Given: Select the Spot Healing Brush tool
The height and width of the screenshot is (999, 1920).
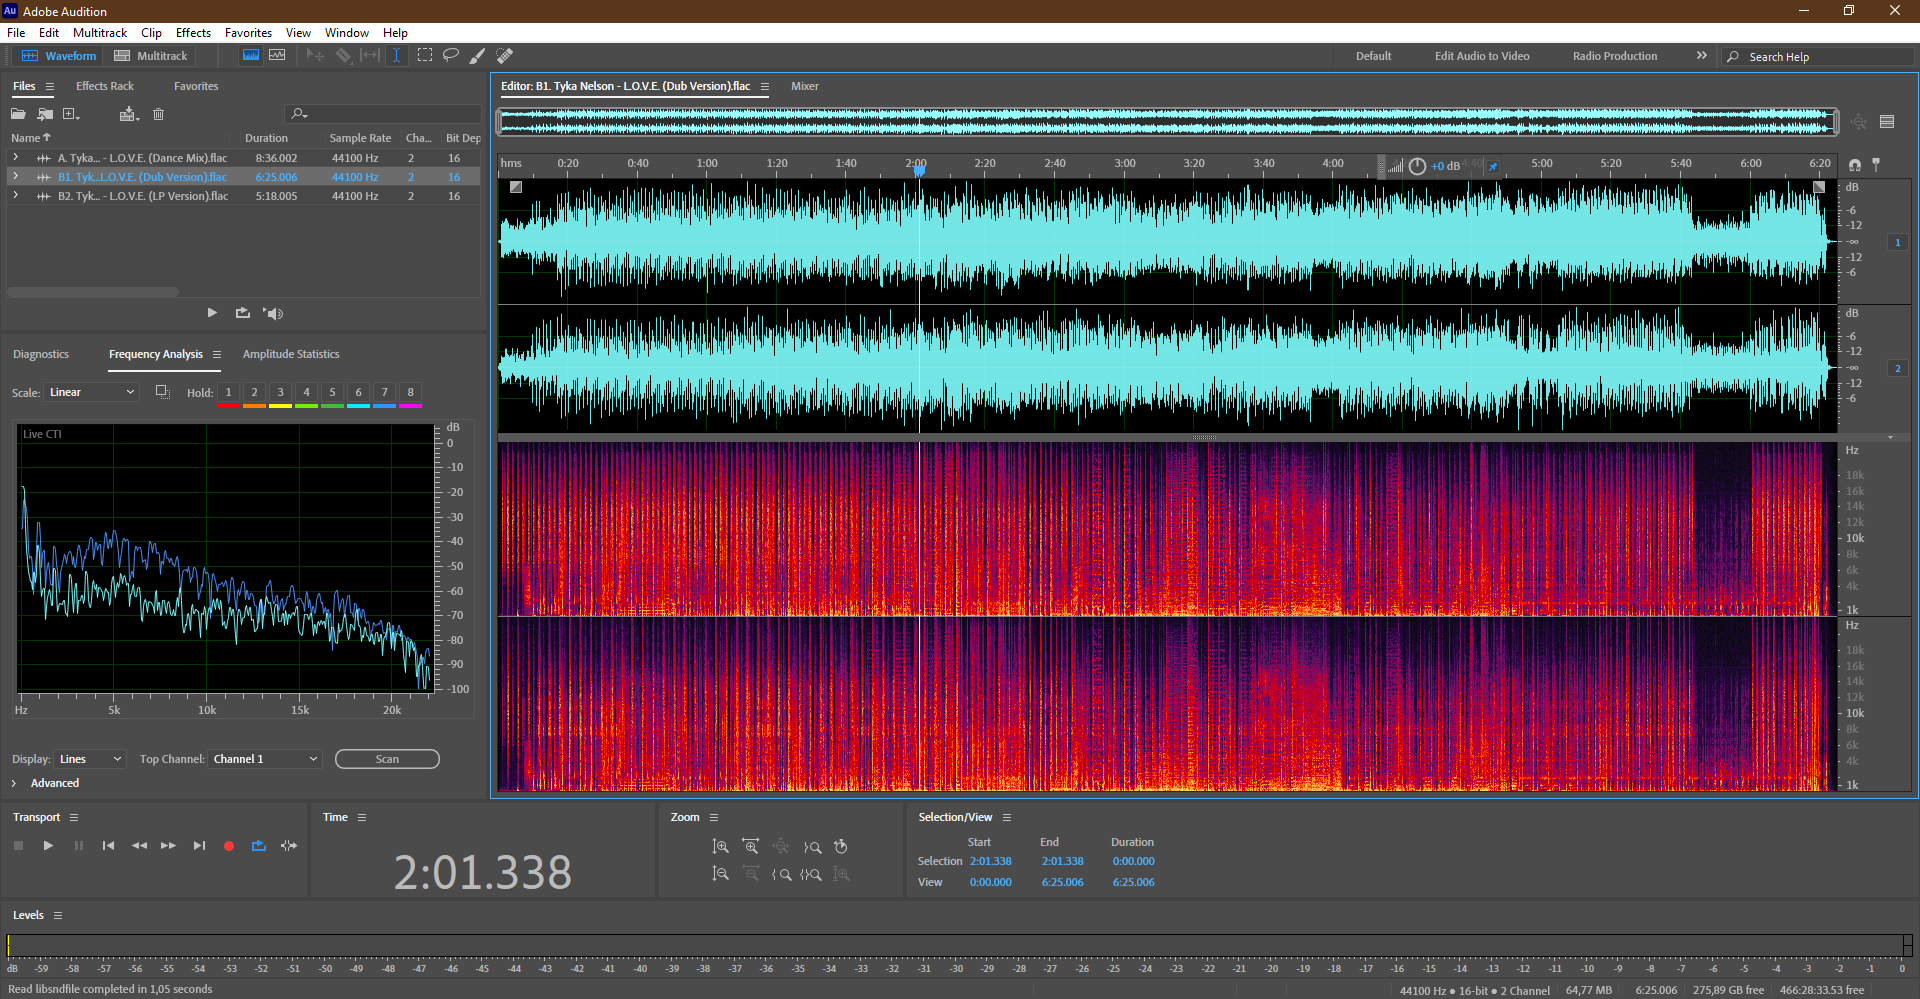Looking at the screenshot, I should coord(505,56).
